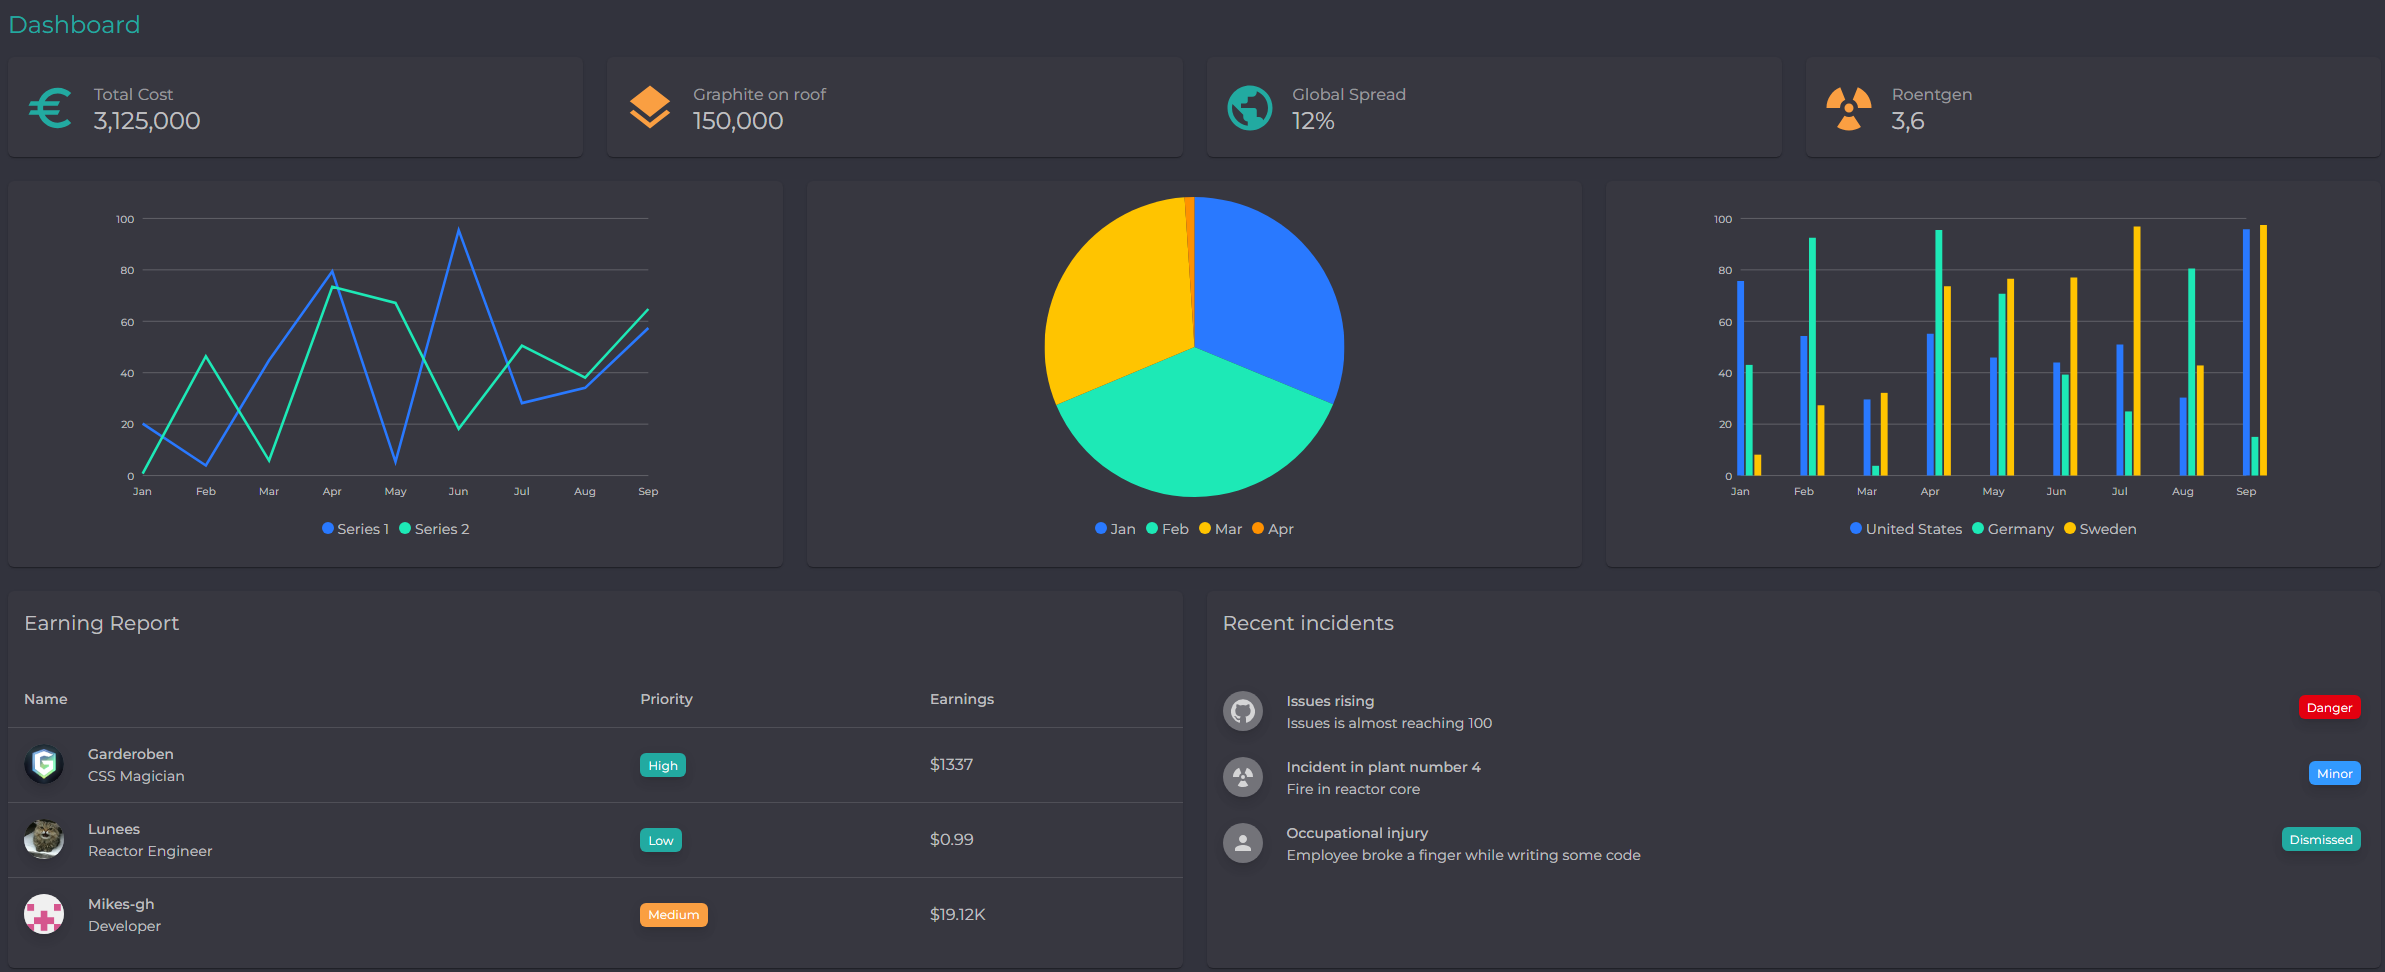Toggle Series 2 in line chart legend
Image resolution: width=2385 pixels, height=972 pixels.
point(434,529)
